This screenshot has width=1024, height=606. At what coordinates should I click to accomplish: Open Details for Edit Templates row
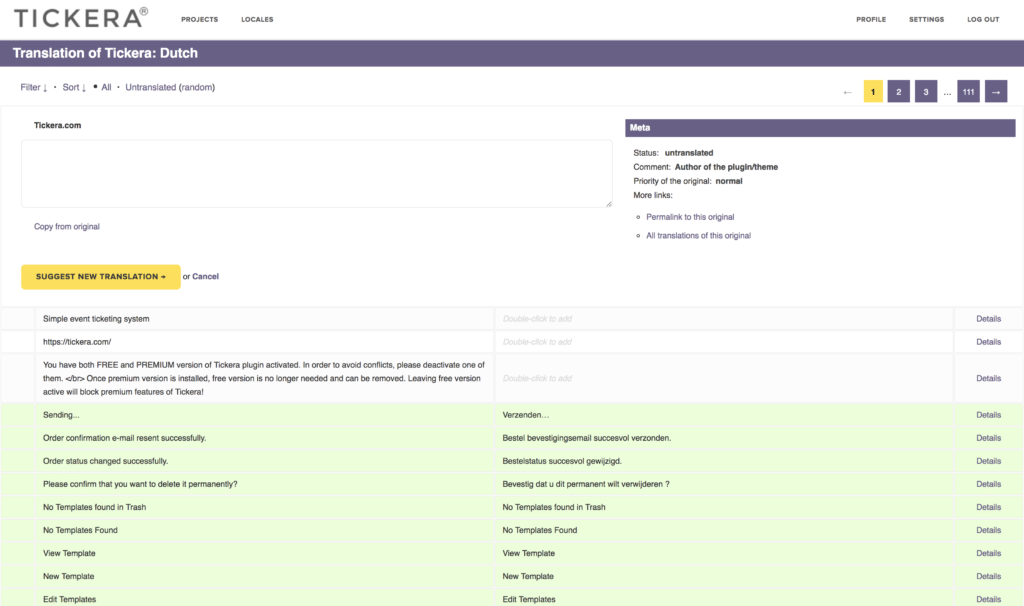[989, 599]
